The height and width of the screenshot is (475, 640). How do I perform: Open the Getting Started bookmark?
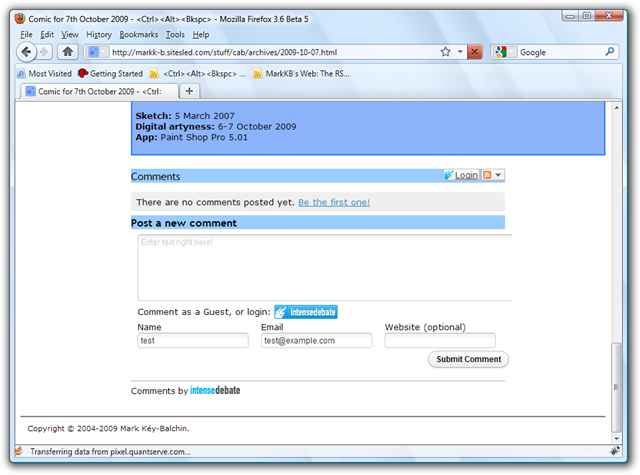coord(111,73)
